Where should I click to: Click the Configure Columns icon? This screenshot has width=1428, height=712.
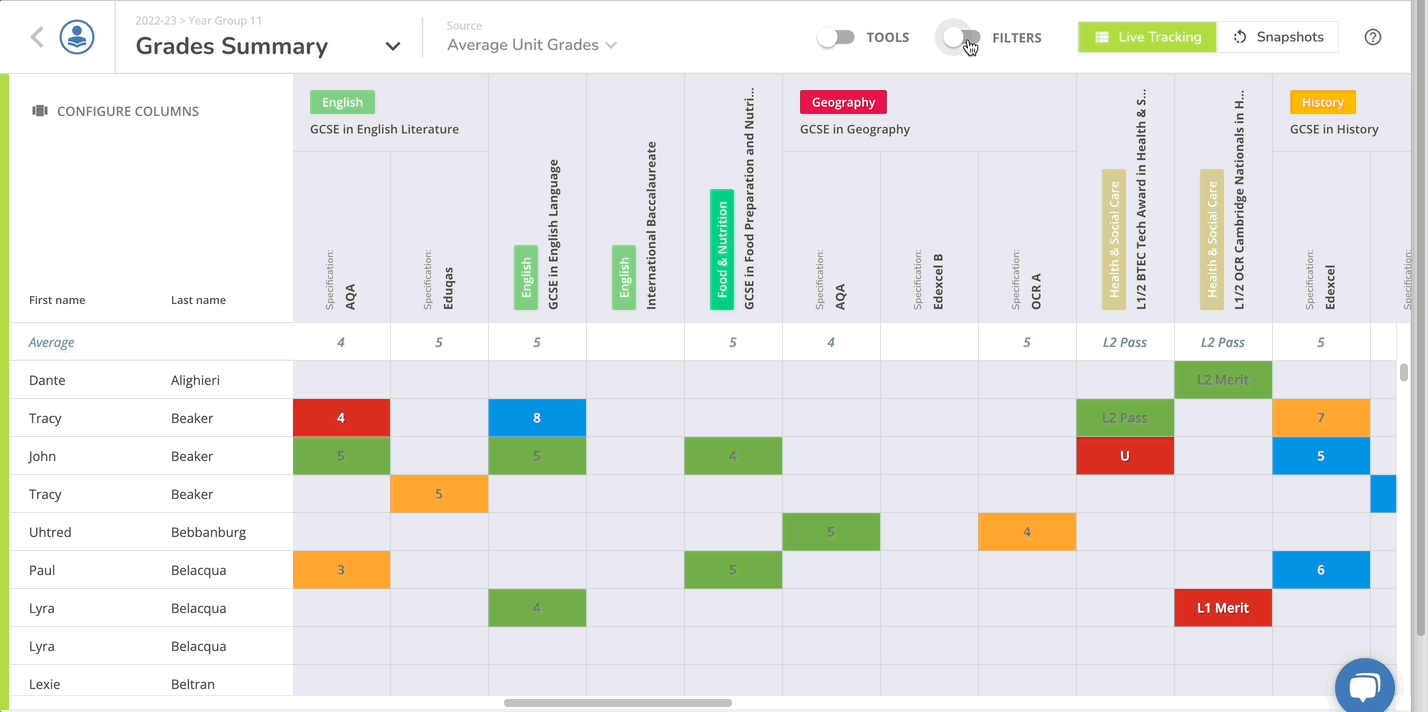click(x=40, y=111)
